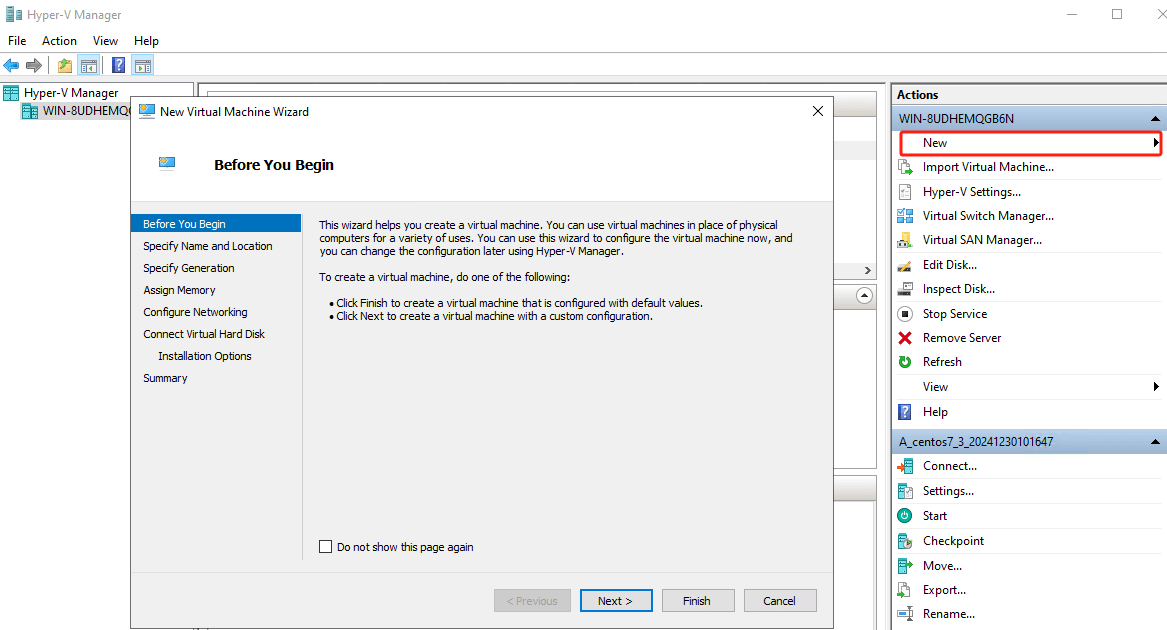The image size is (1167, 630).
Task: Go to Specify Generation wizard step
Action: [x=188, y=268]
